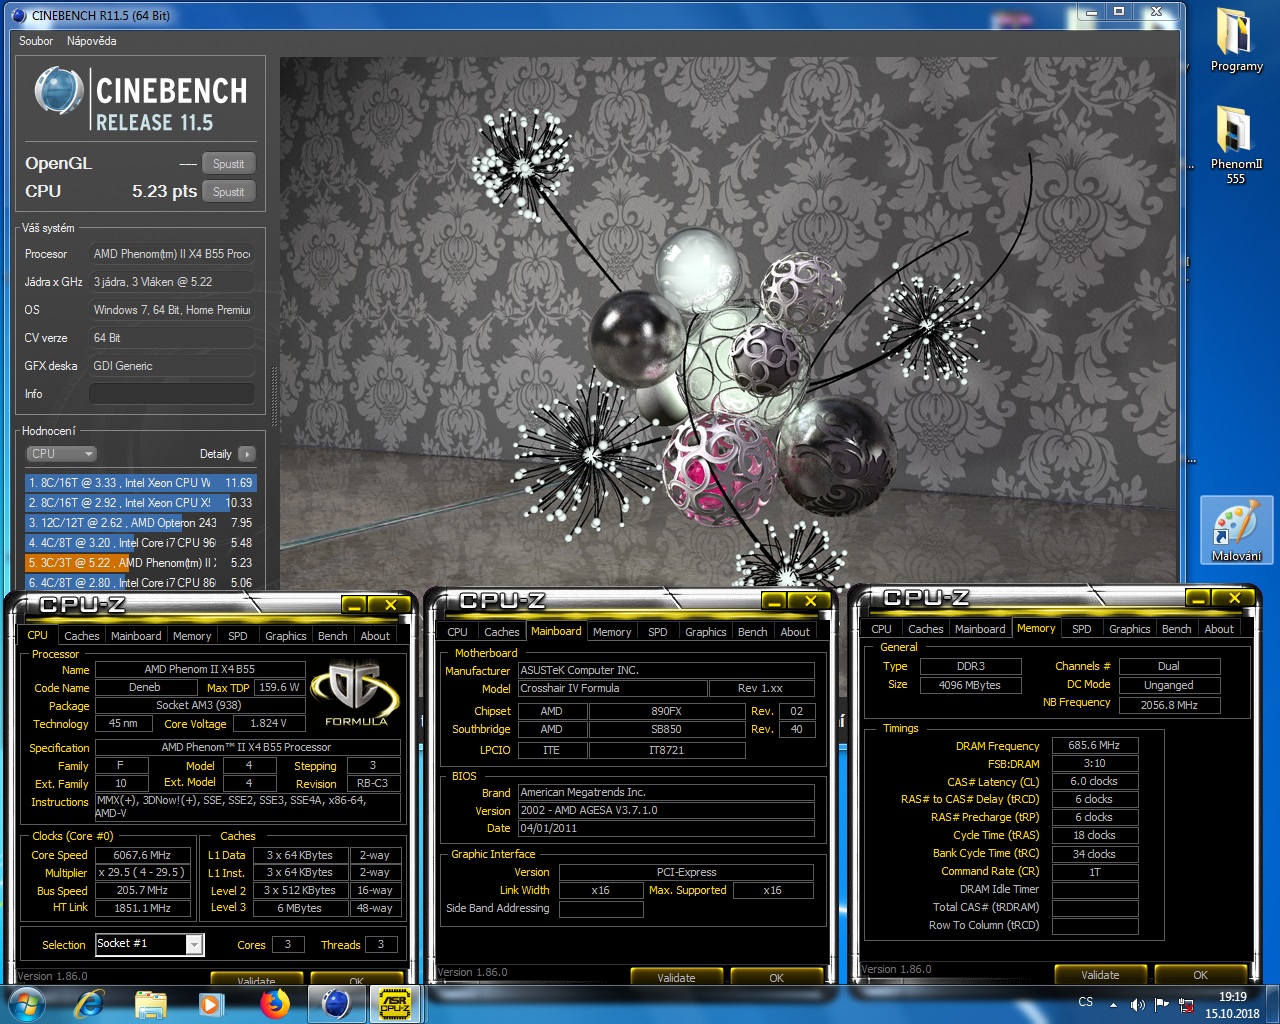Image resolution: width=1280 pixels, height=1024 pixels.
Task: Open the PhenomII 555 desktop folder
Action: 1236,144
